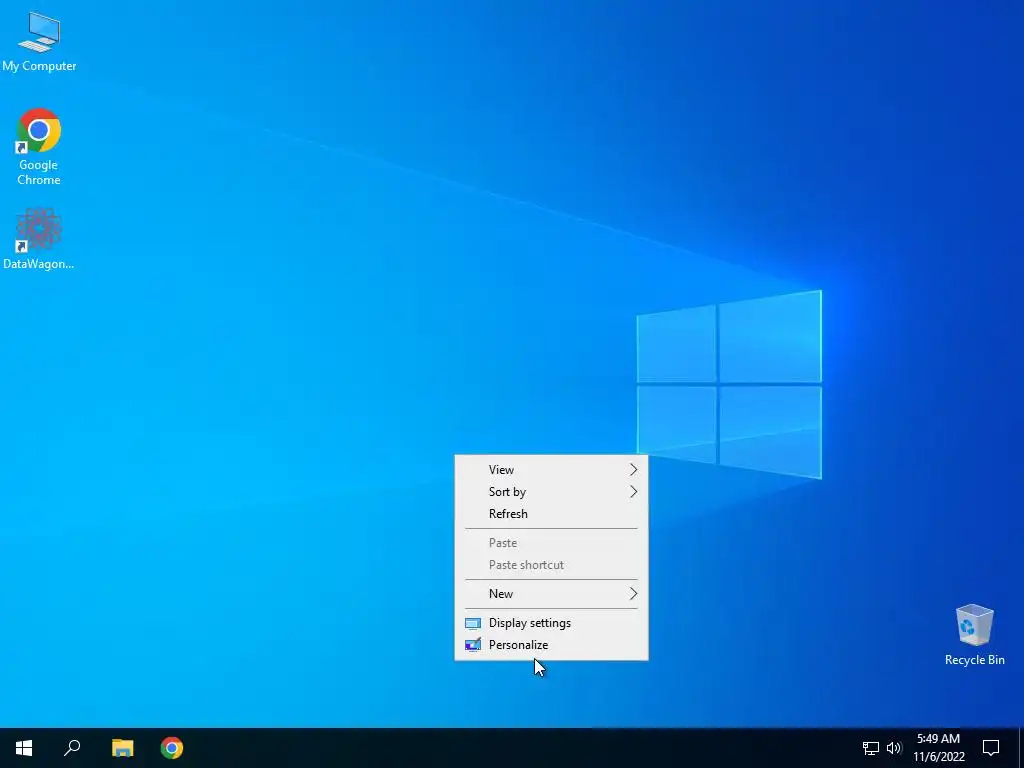
Task: Choose Refresh in the context menu
Action: 551,514
